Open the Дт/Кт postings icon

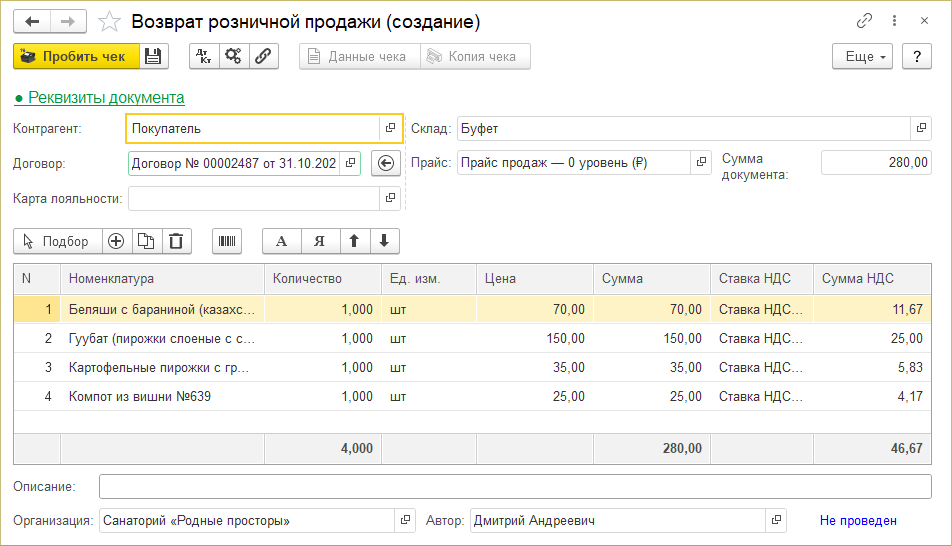[x=204, y=57]
